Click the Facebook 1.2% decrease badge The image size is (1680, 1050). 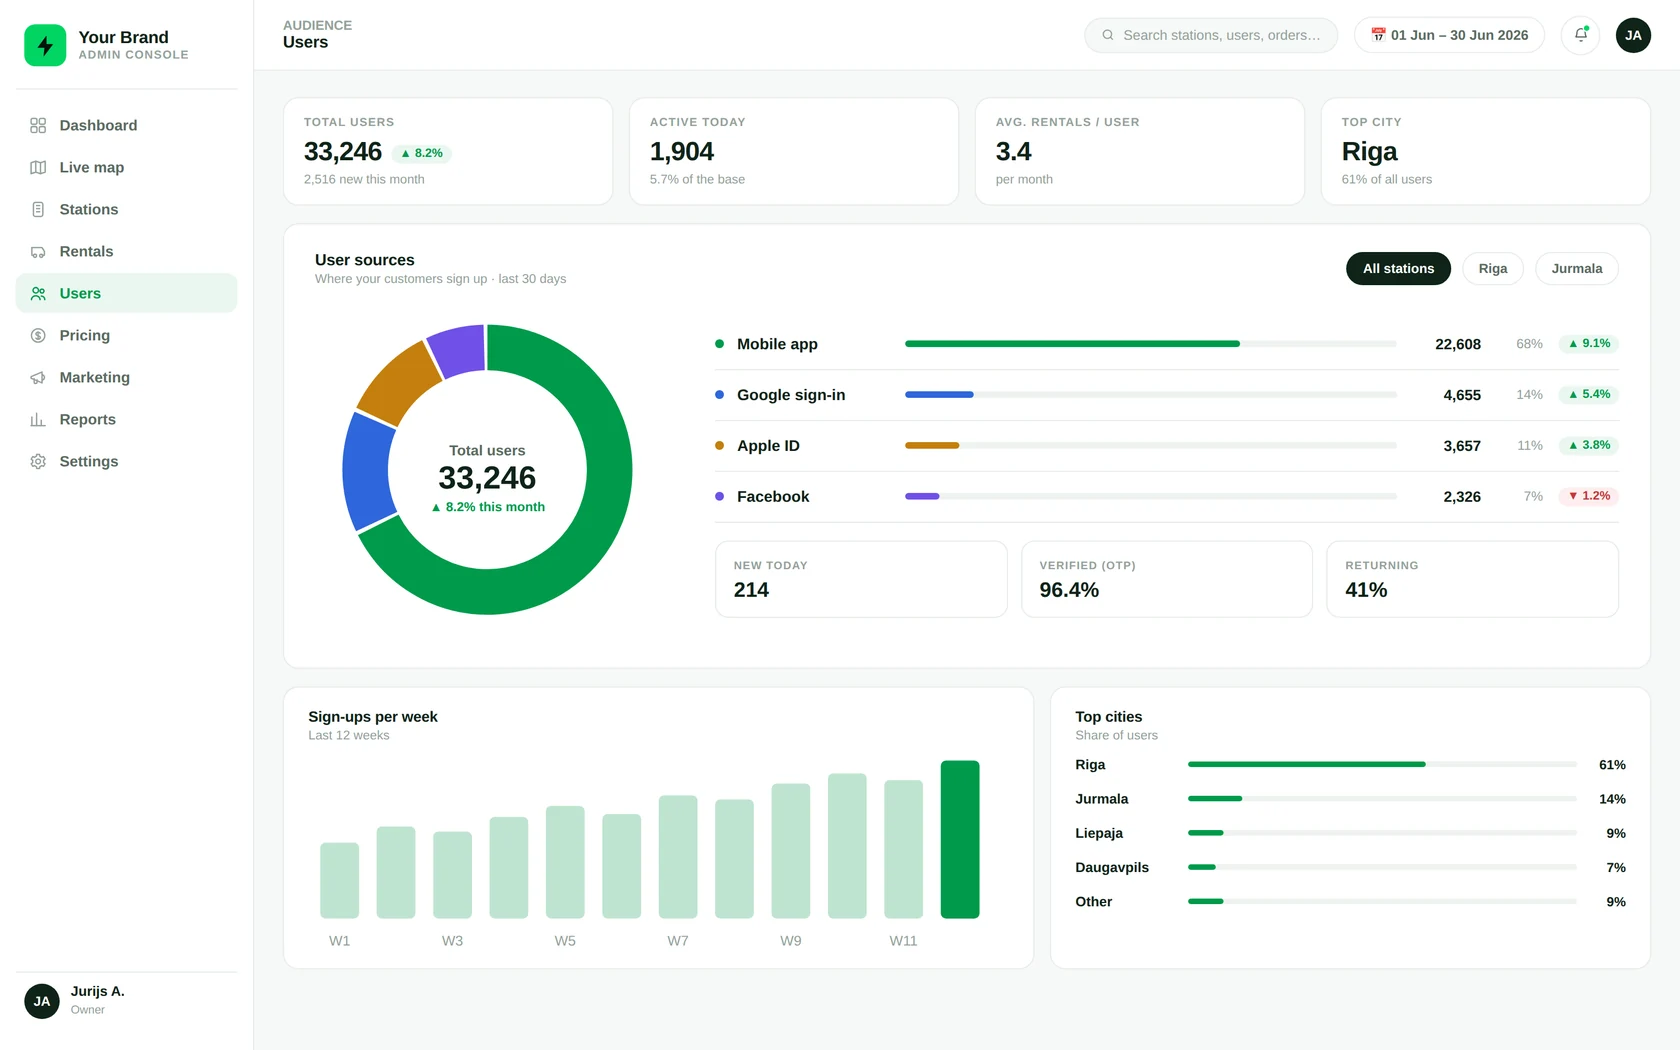coord(1589,496)
